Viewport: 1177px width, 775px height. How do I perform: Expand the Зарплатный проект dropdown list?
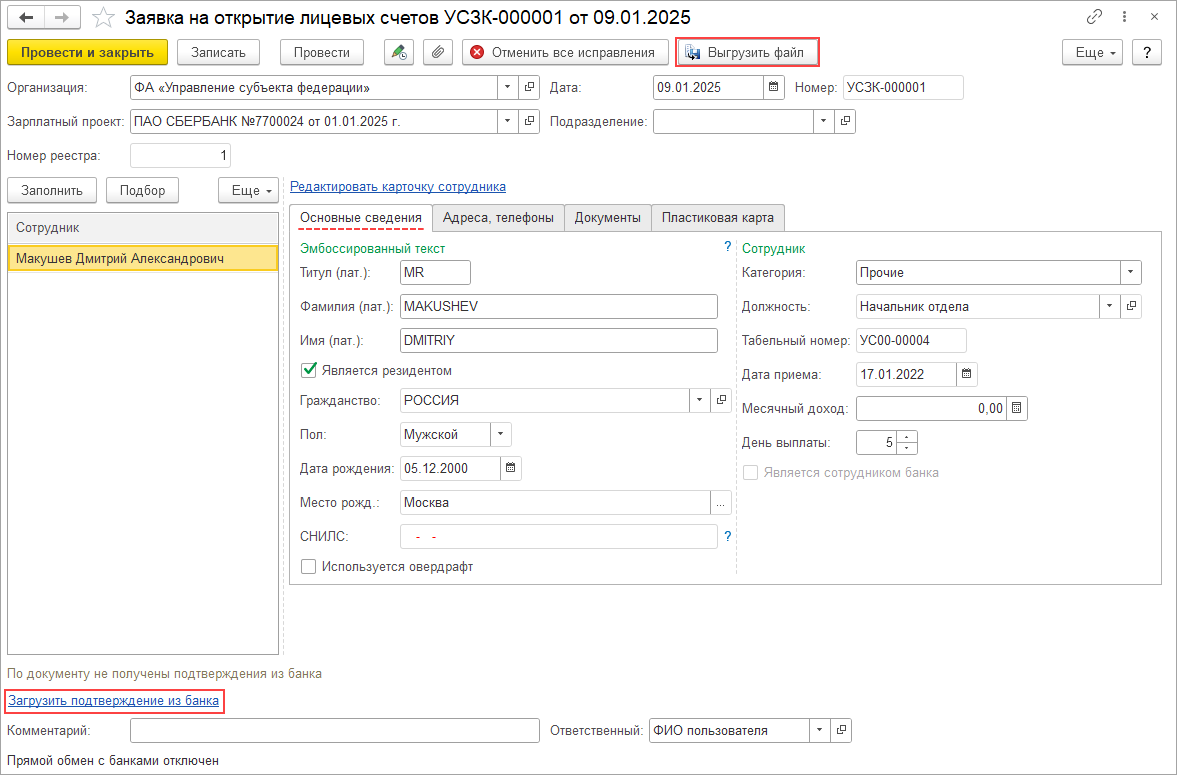(508, 121)
